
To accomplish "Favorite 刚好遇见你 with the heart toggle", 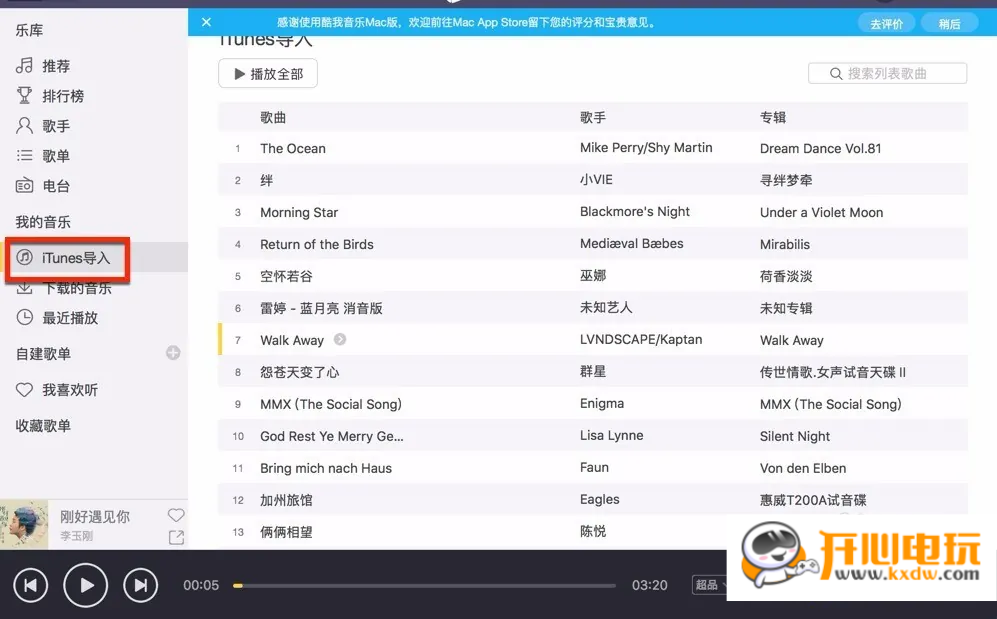I will tap(176, 515).
